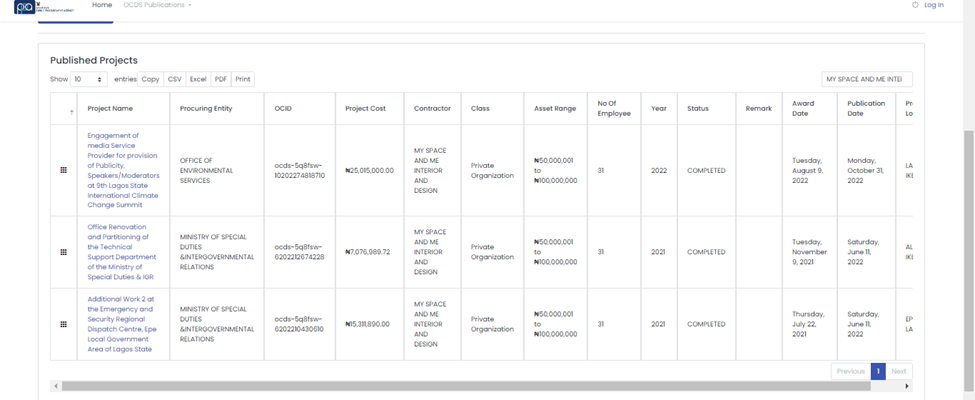Screen dimensions: 975x400
Task: Click the Print button
Action: (x=243, y=80)
